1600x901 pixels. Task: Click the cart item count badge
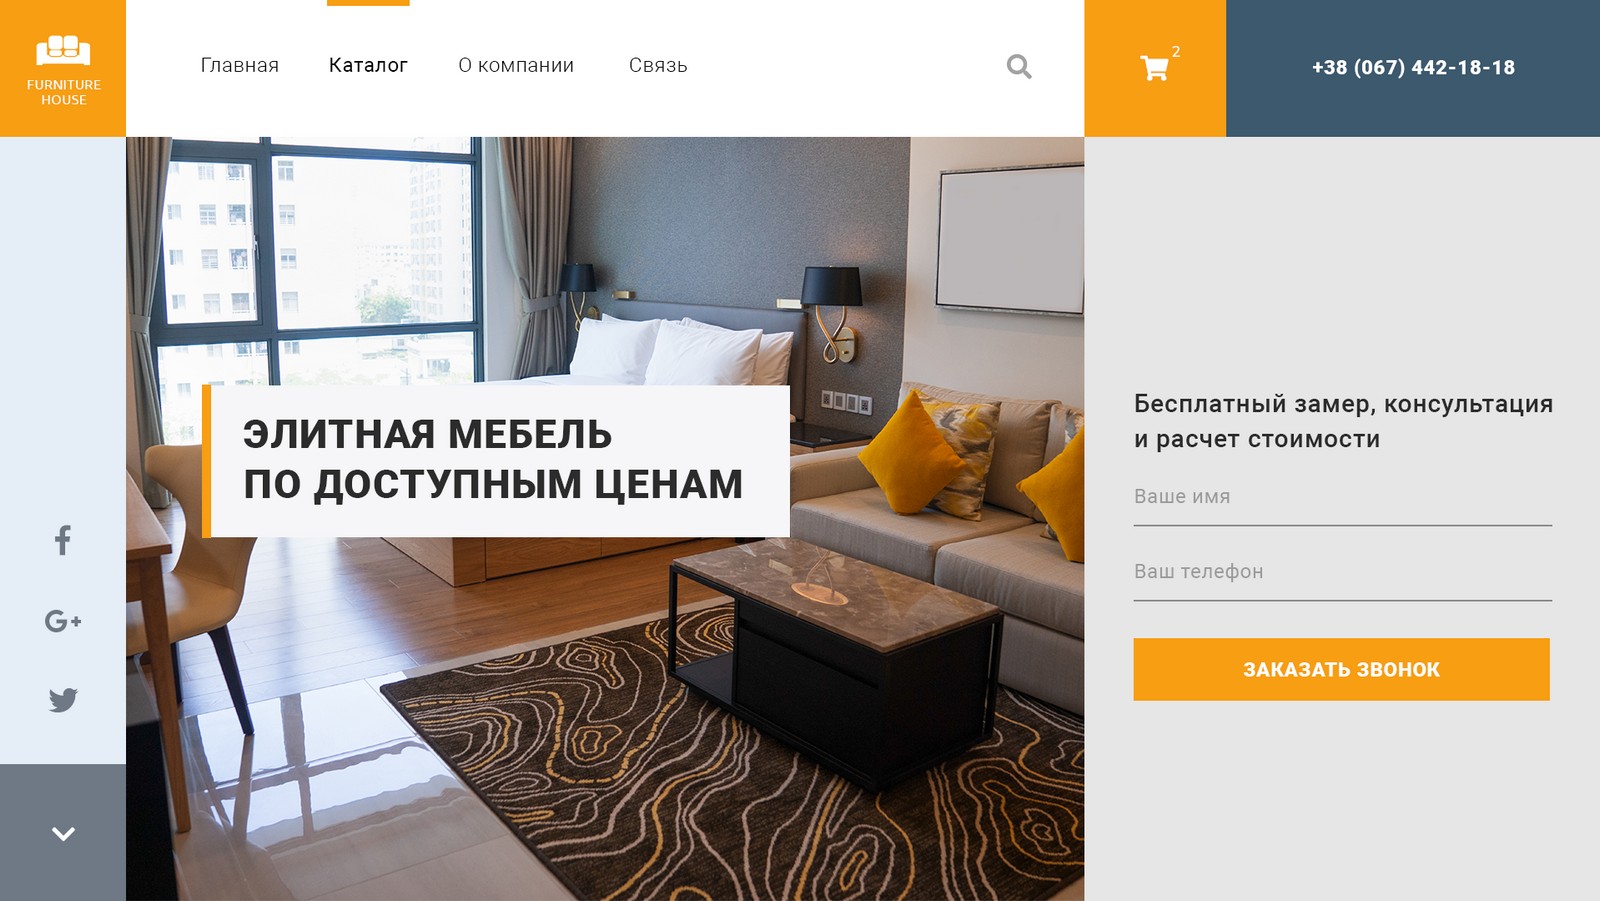[1176, 51]
